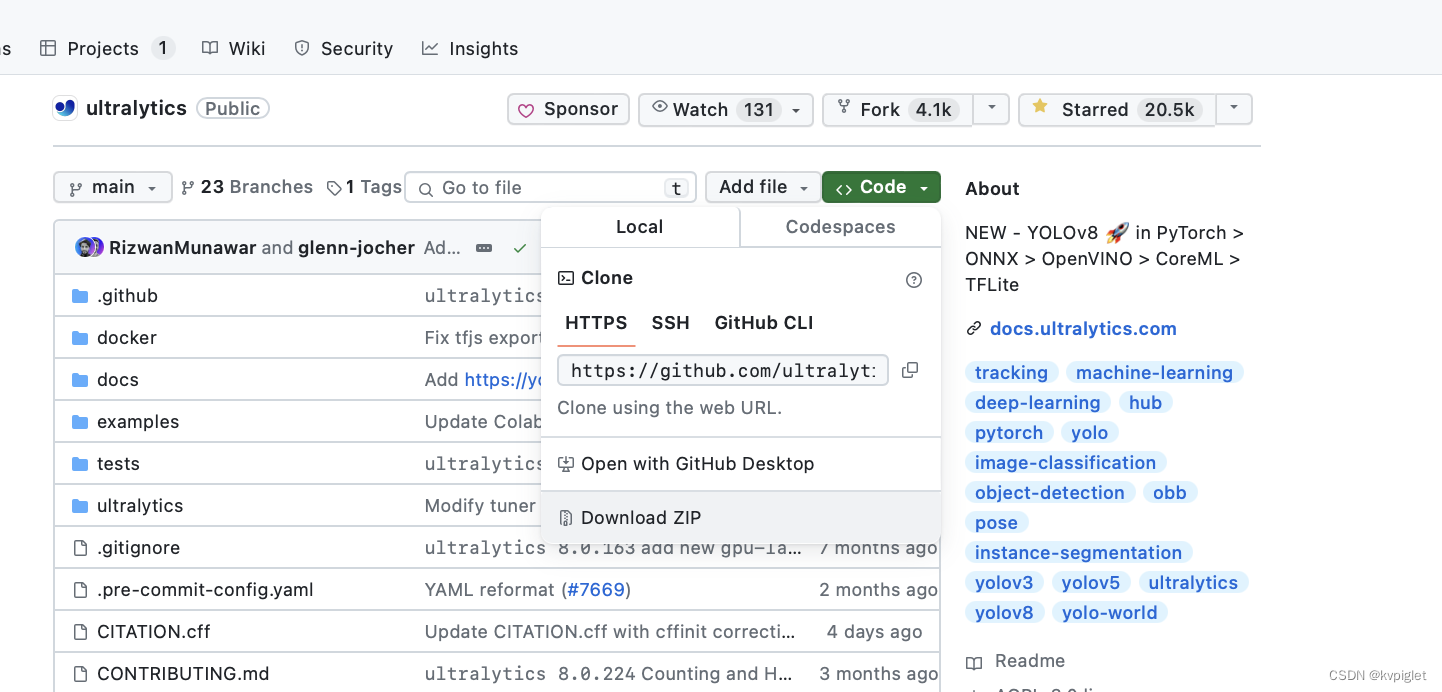Click RizwanMunawar commit author avatar
This screenshot has width=1442, height=692.
pos(85,247)
